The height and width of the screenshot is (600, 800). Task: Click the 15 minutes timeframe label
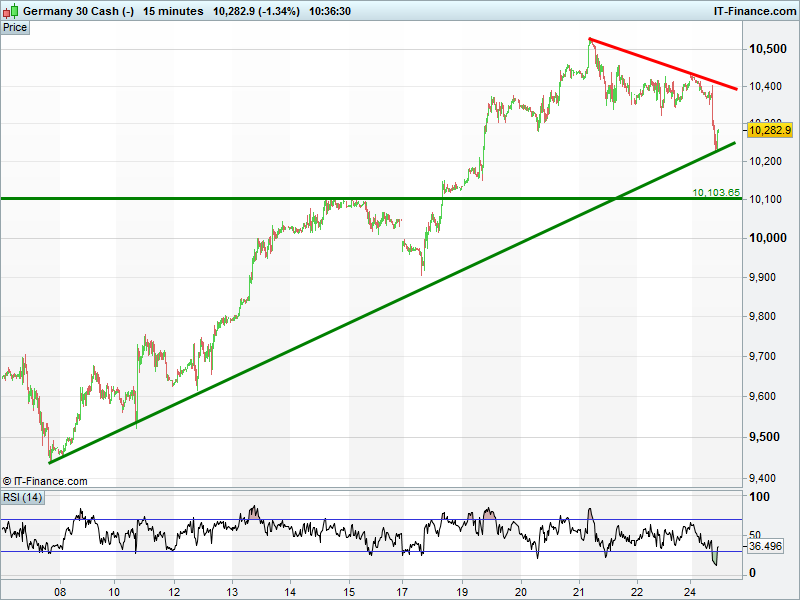click(x=173, y=11)
